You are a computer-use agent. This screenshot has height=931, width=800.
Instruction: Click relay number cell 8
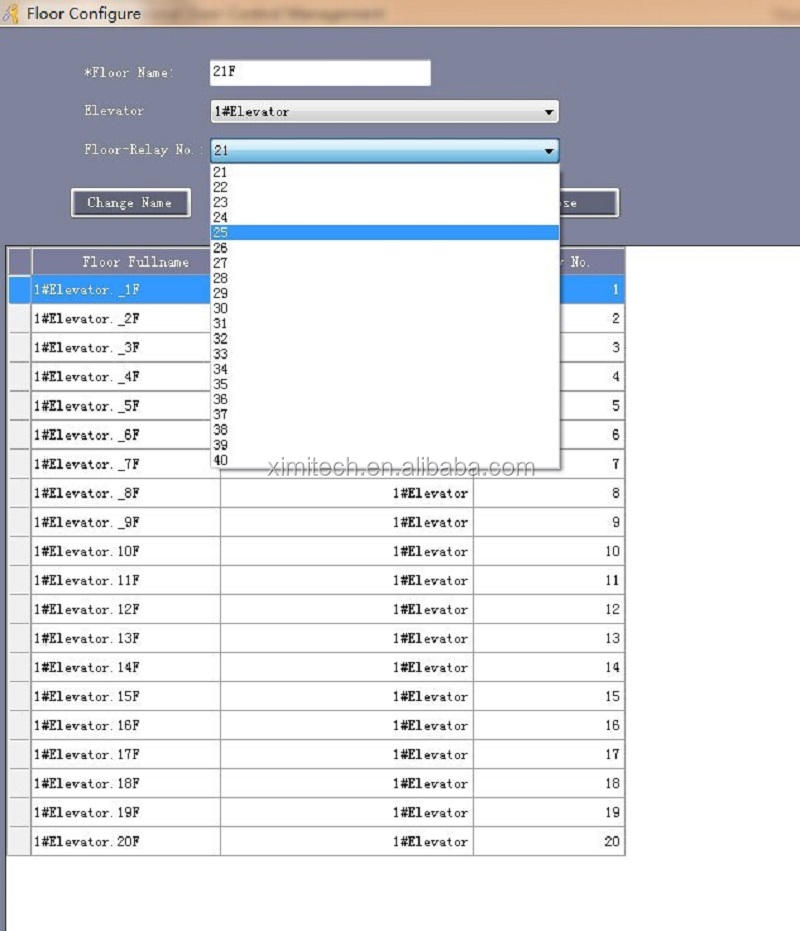pos(549,493)
